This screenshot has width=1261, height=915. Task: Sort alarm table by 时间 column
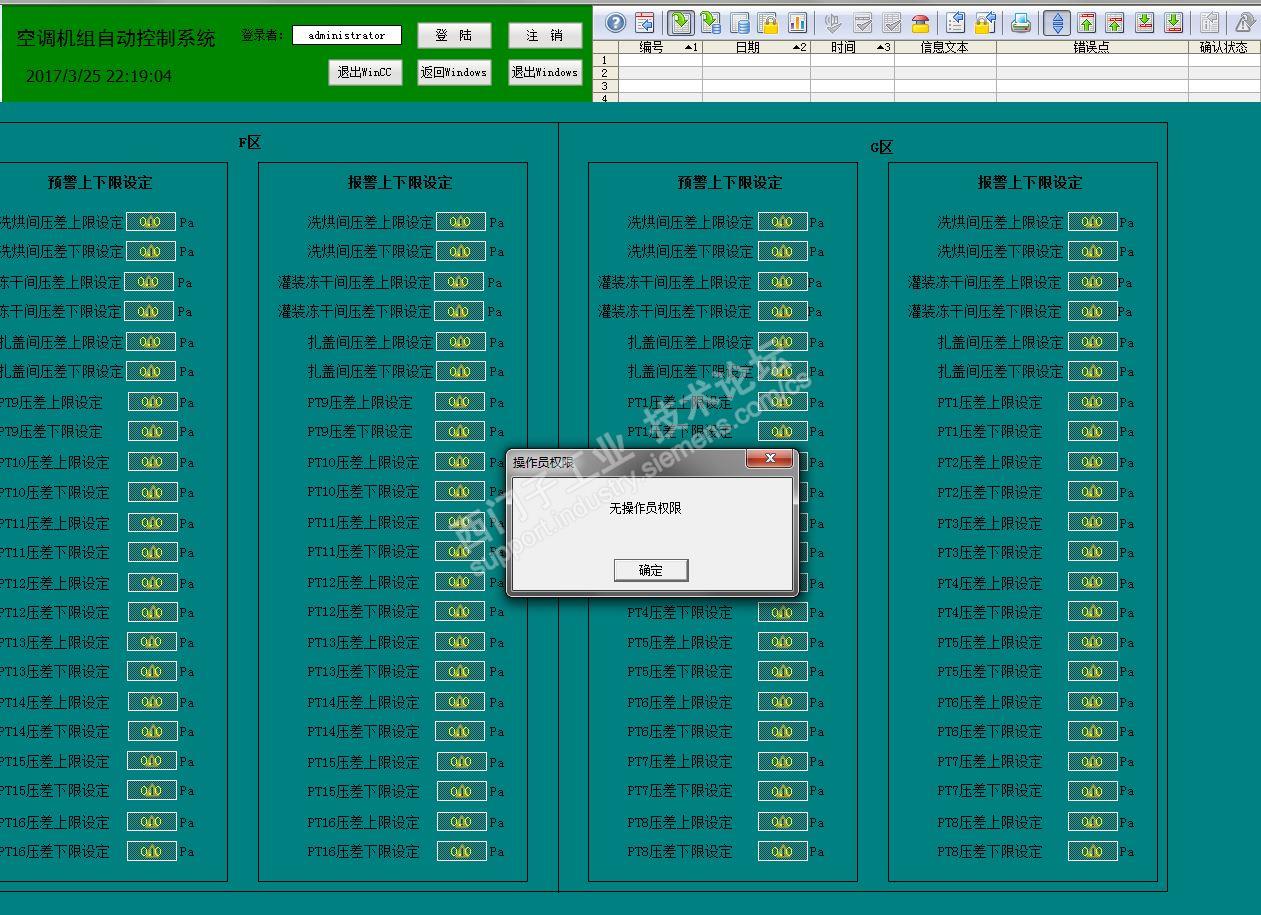pos(852,47)
